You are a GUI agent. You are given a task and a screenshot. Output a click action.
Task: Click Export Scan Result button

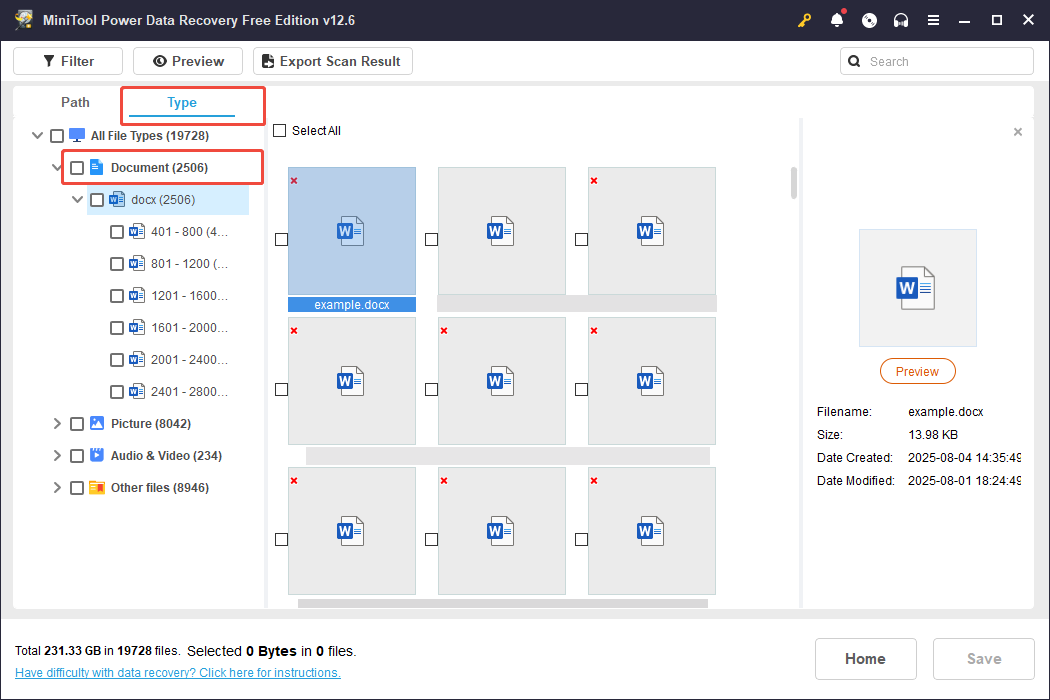point(333,61)
